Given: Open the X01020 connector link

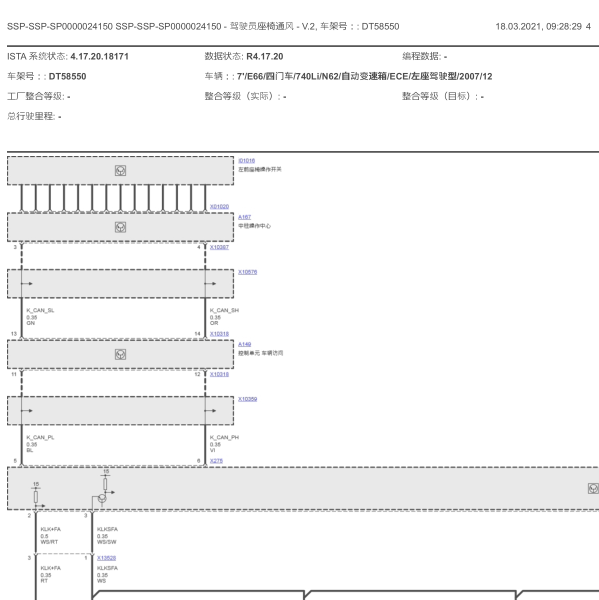Looking at the screenshot, I should 219,207.
